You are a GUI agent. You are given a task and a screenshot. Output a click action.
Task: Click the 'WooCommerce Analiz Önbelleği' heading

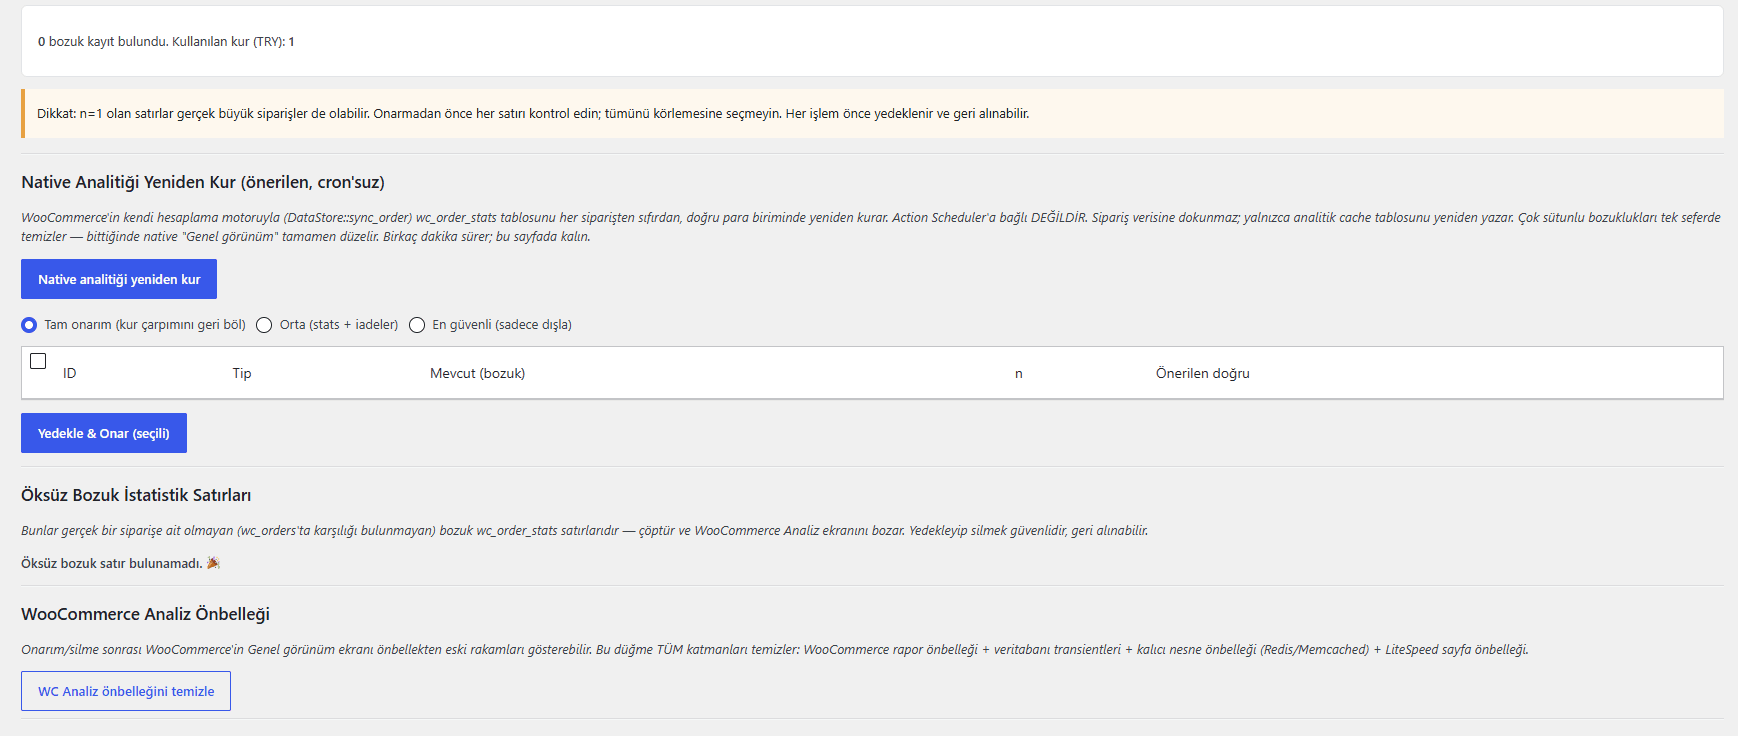point(145,614)
